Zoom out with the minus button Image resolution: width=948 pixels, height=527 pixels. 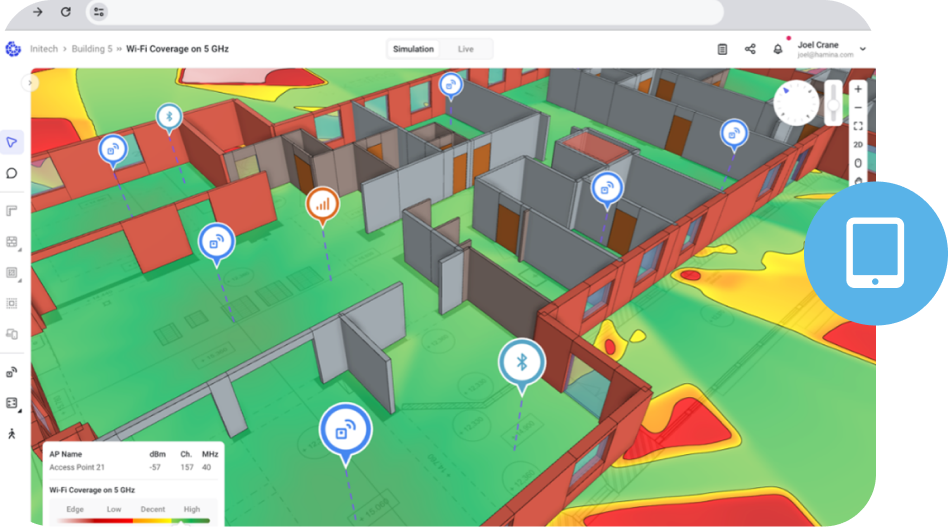pos(858,108)
